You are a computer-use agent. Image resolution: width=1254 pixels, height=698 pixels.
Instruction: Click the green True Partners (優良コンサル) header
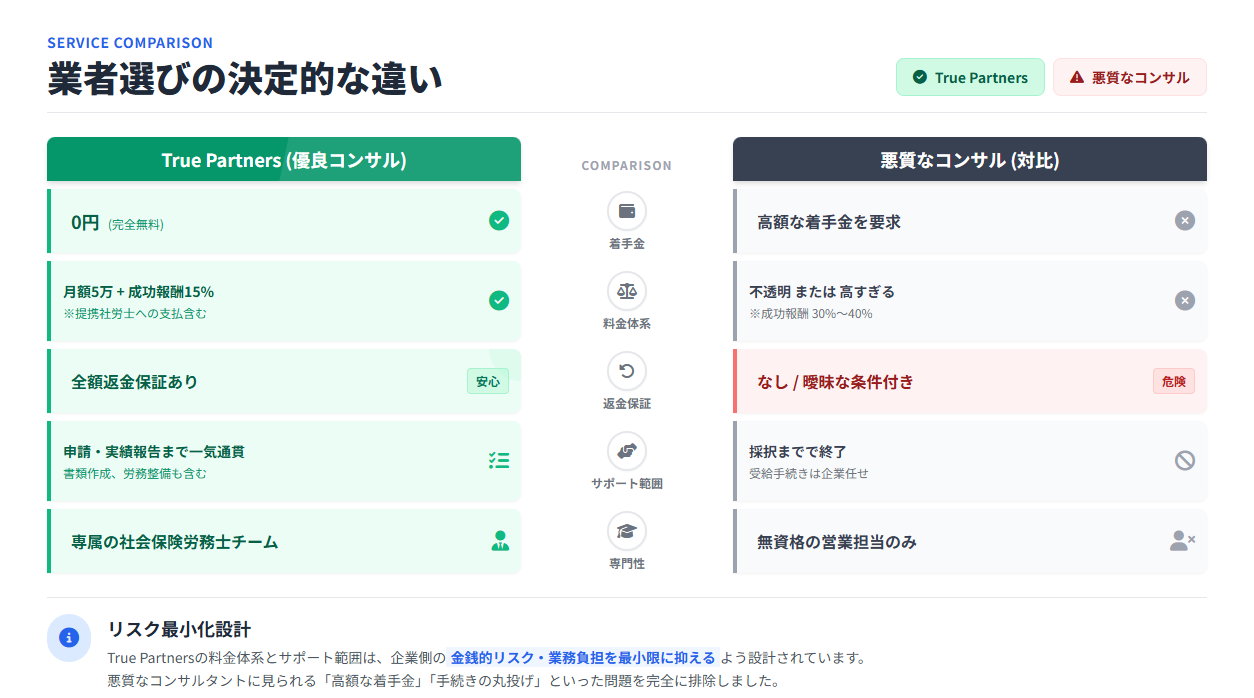click(x=284, y=160)
